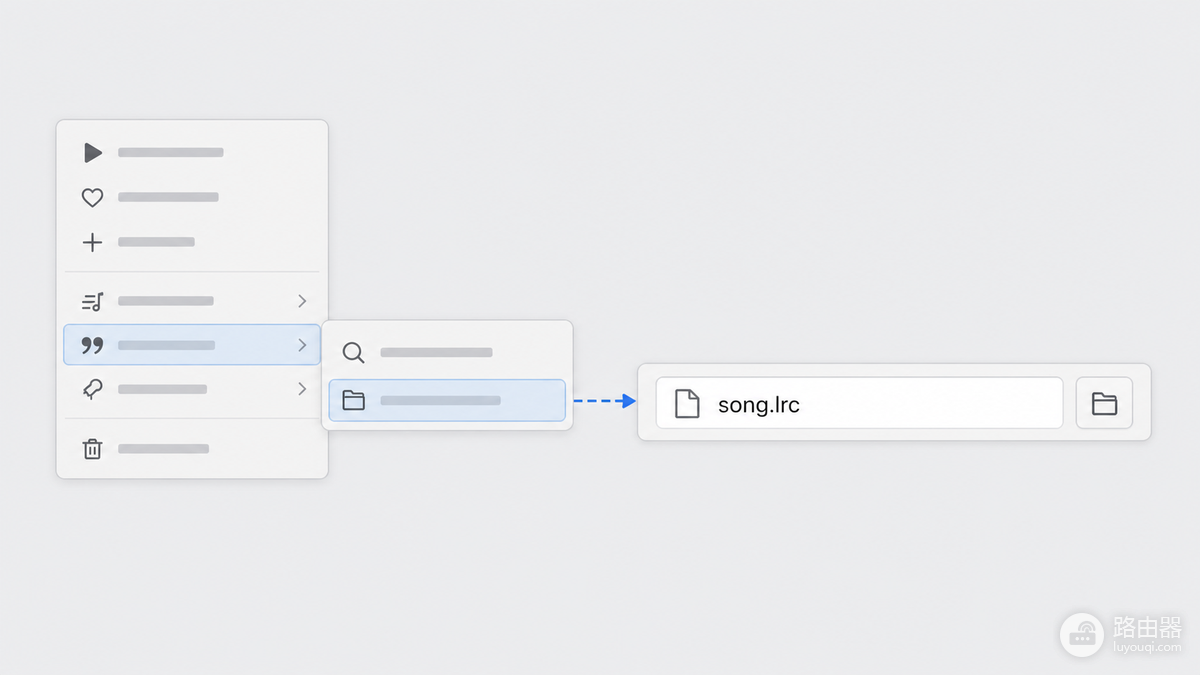Click the magnifier search icon in submenu
Image resolution: width=1200 pixels, height=675 pixels.
[x=353, y=353]
